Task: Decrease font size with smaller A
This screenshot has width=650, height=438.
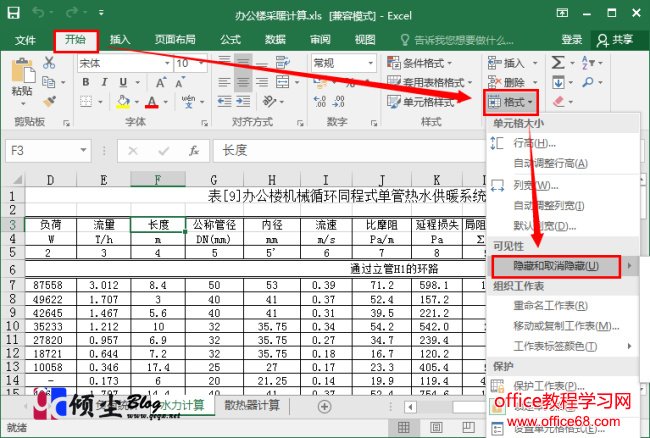Action: [179, 82]
